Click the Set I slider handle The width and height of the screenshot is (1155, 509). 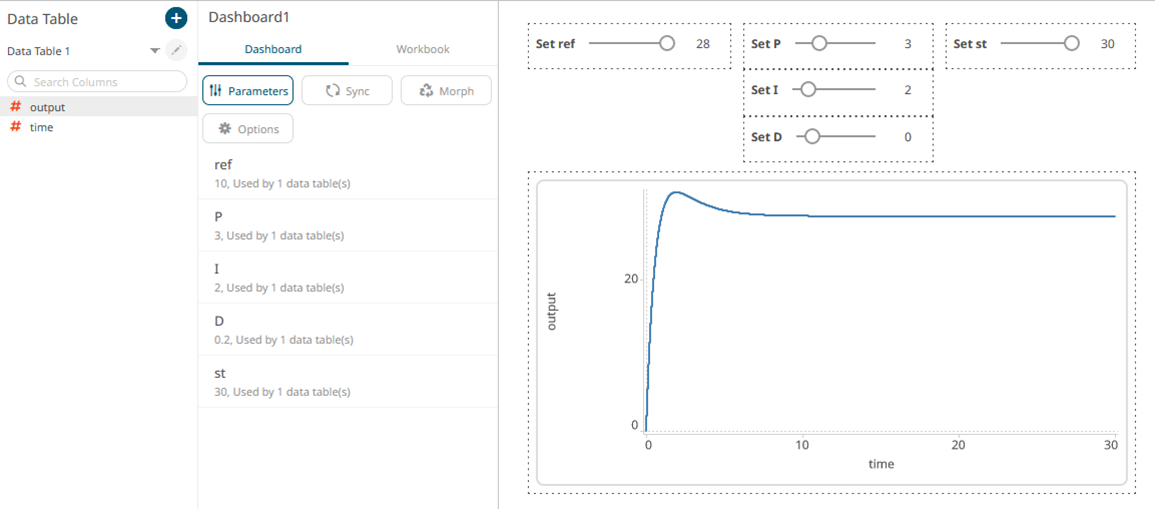click(x=808, y=90)
